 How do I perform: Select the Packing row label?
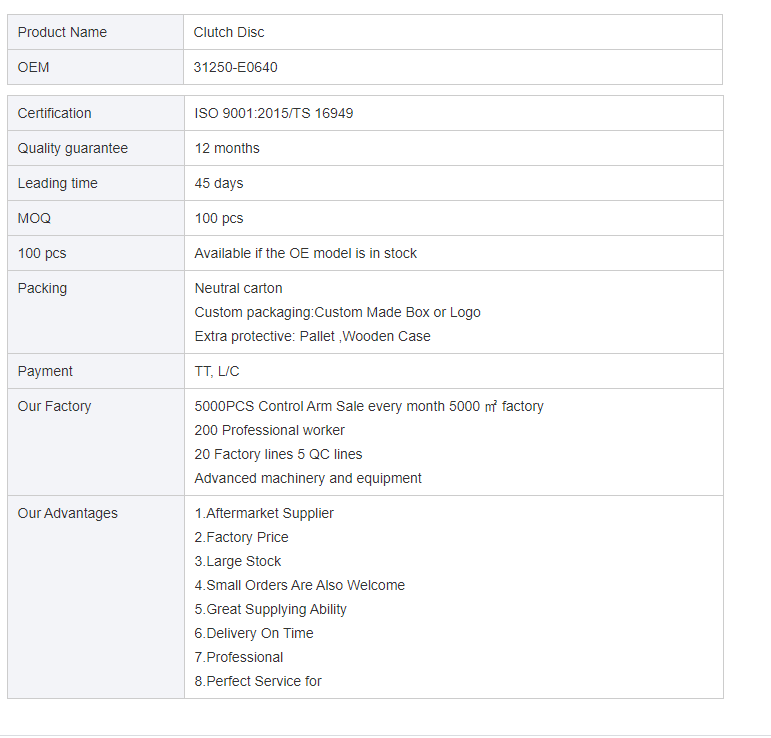click(x=96, y=312)
